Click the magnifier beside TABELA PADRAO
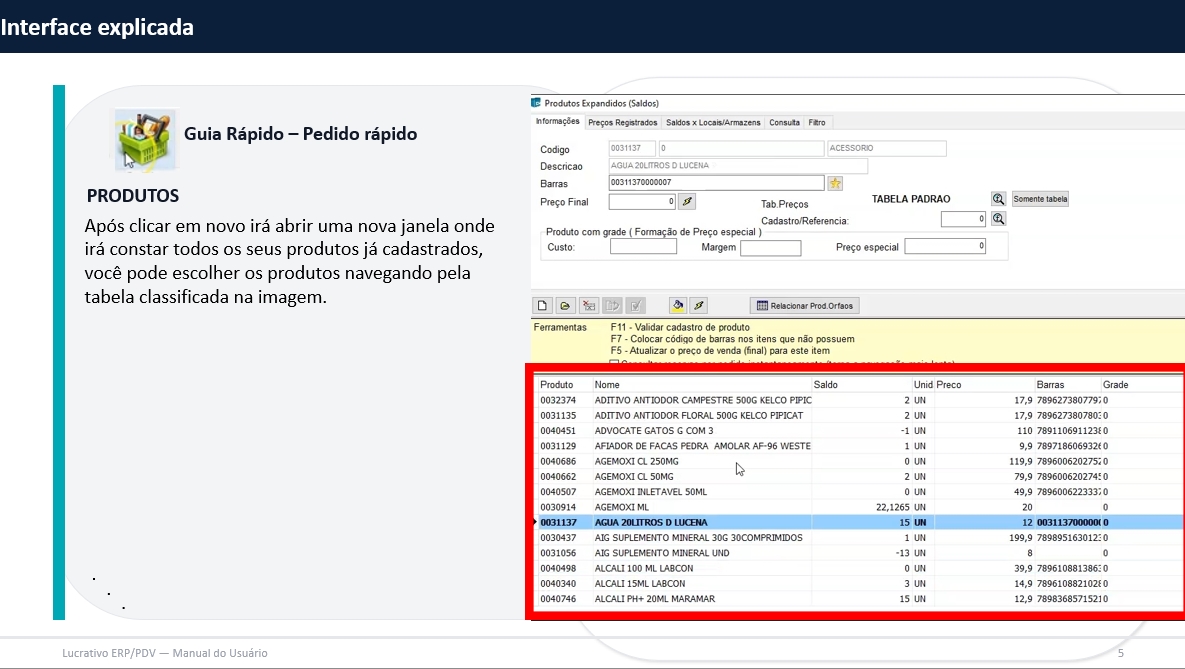Image resolution: width=1185 pixels, height=669 pixels. point(998,199)
